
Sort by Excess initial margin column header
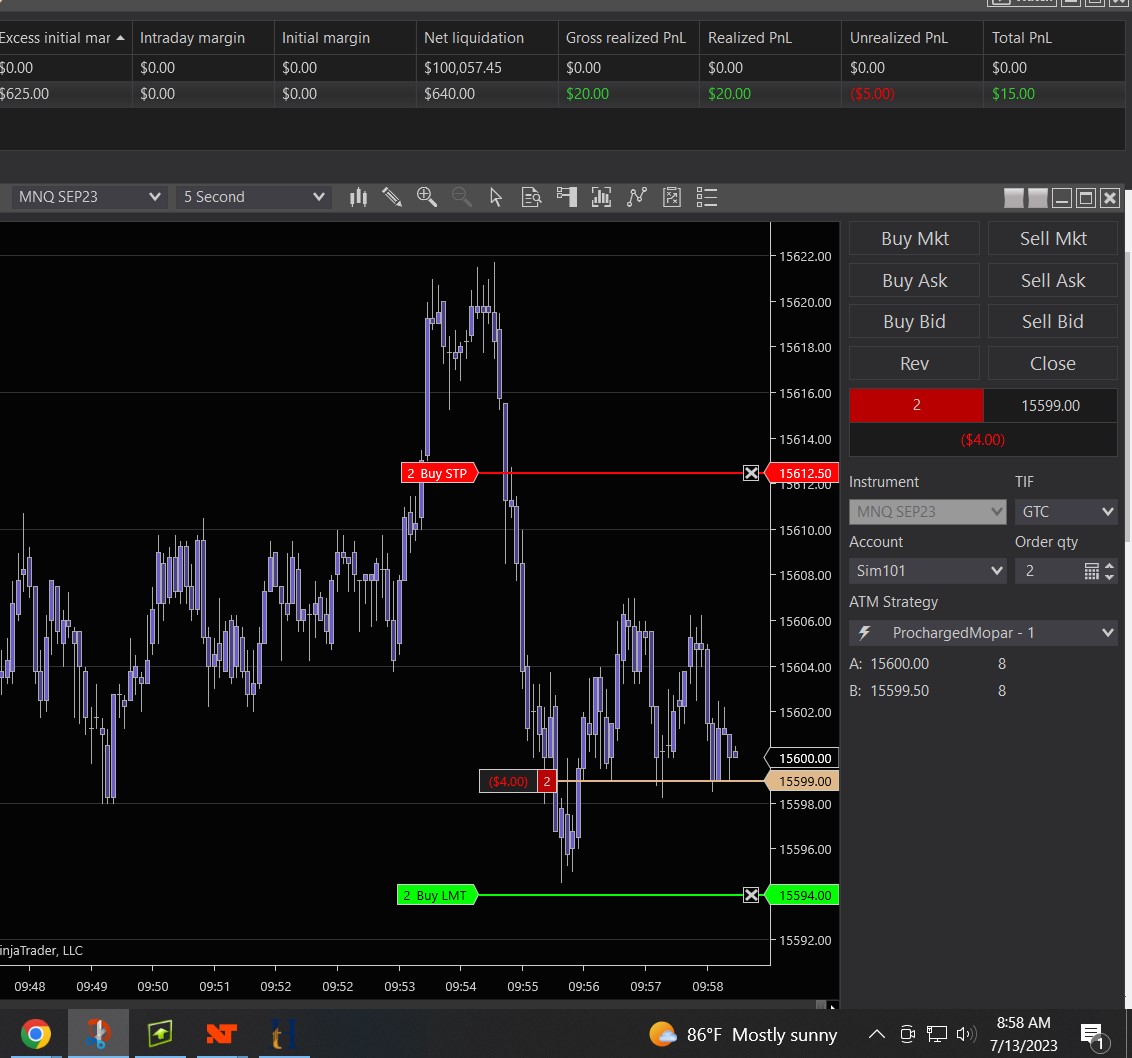pyautogui.click(x=56, y=38)
